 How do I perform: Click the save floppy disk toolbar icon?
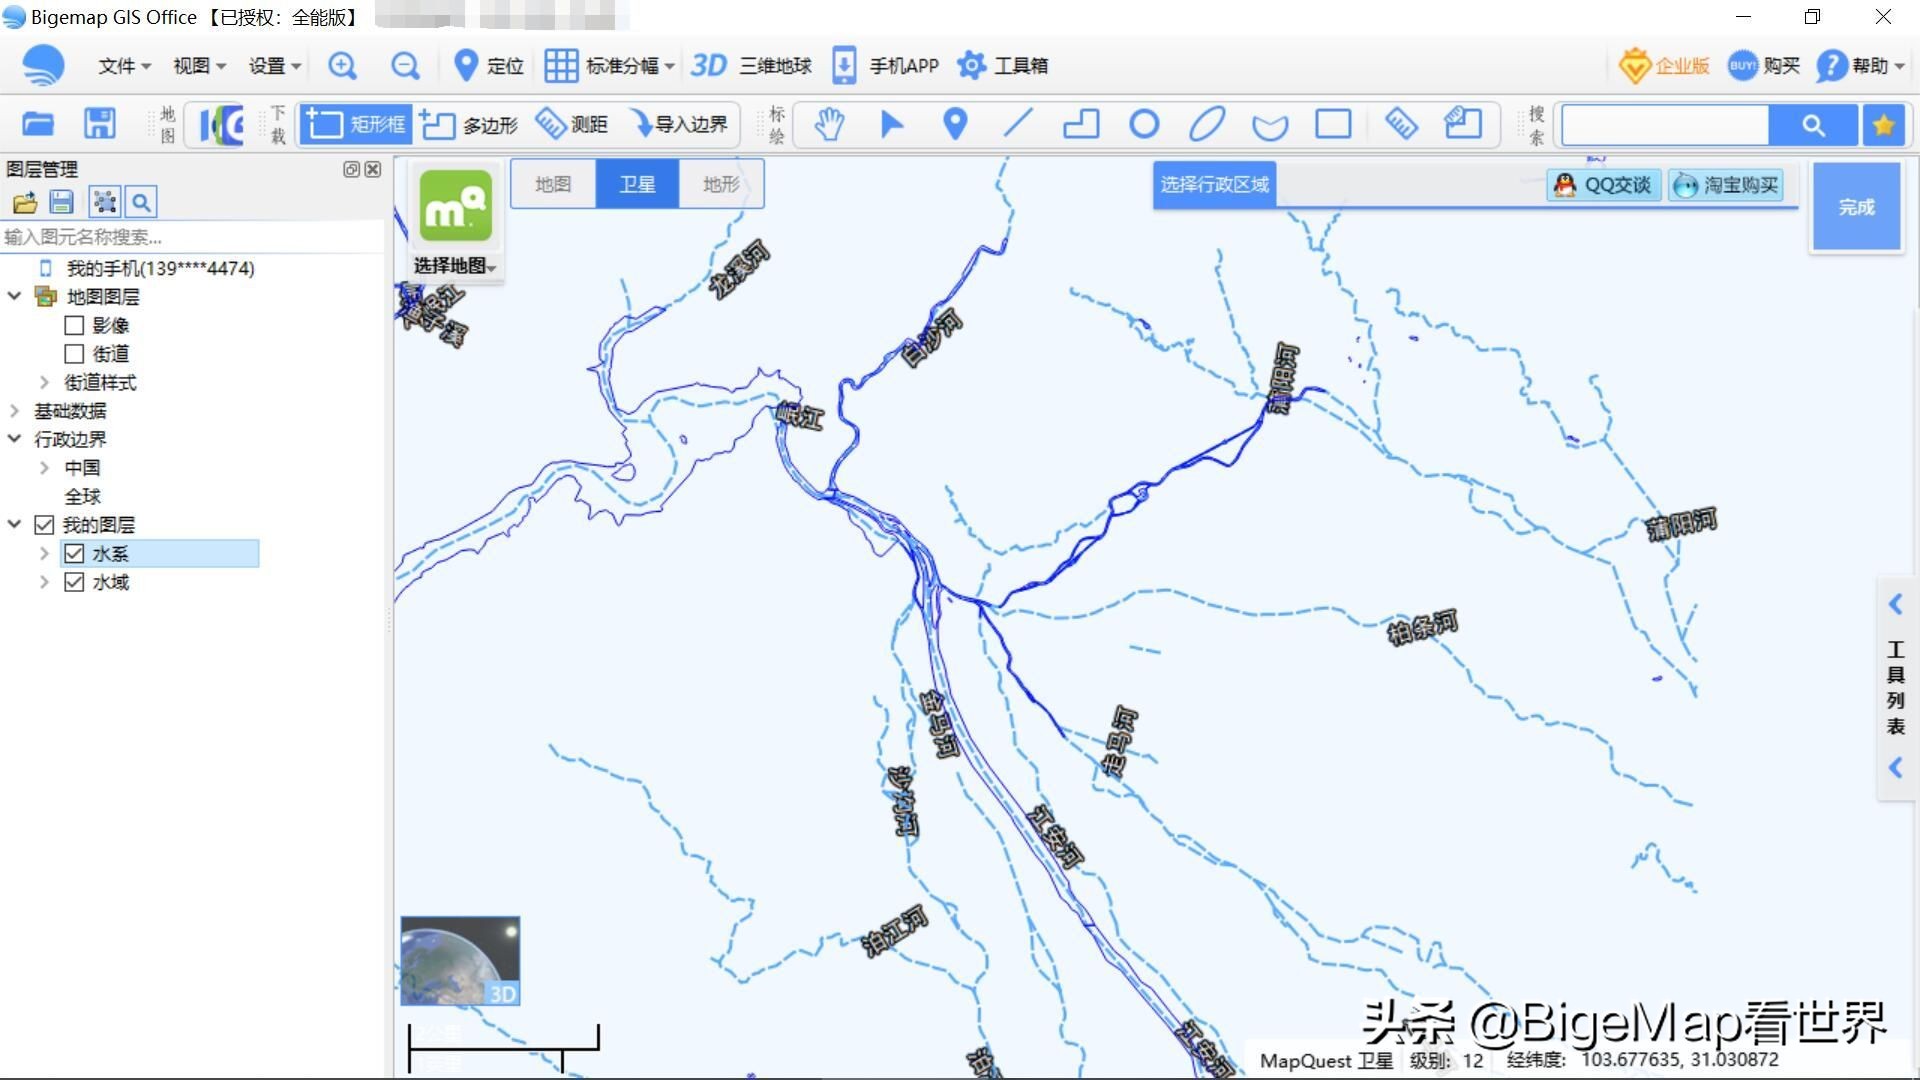(99, 124)
